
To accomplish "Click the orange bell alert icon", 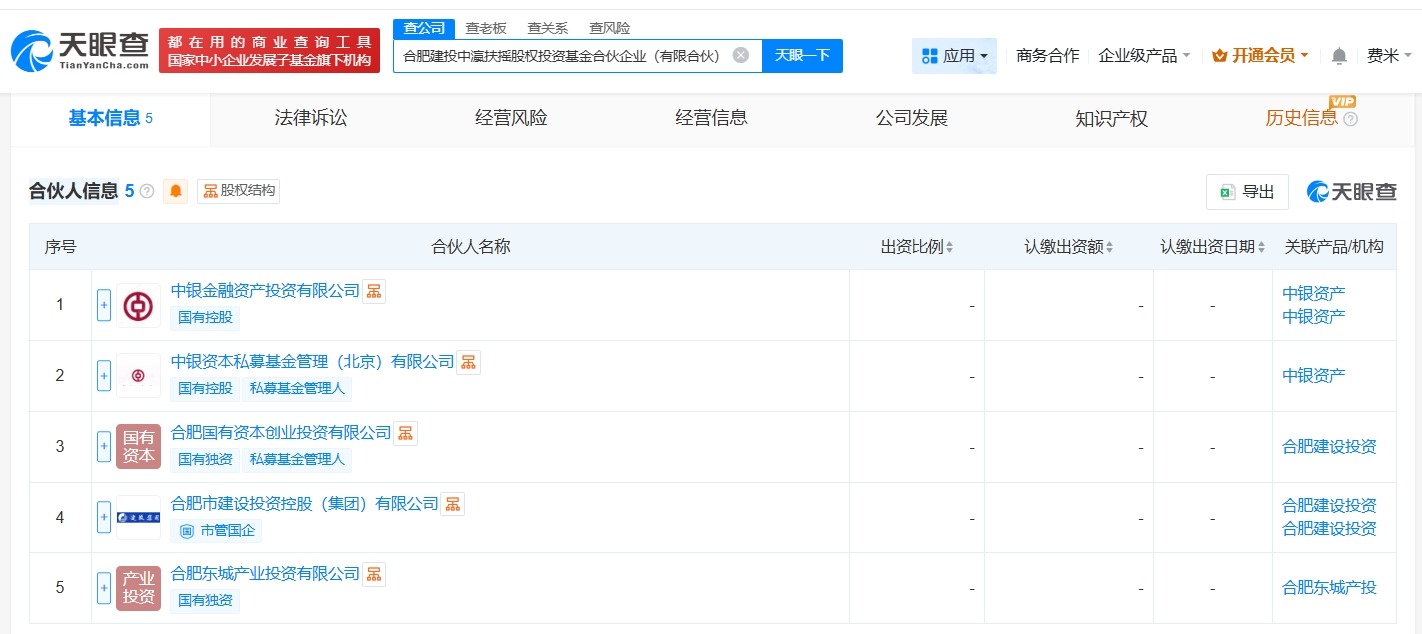I will tap(177, 191).
